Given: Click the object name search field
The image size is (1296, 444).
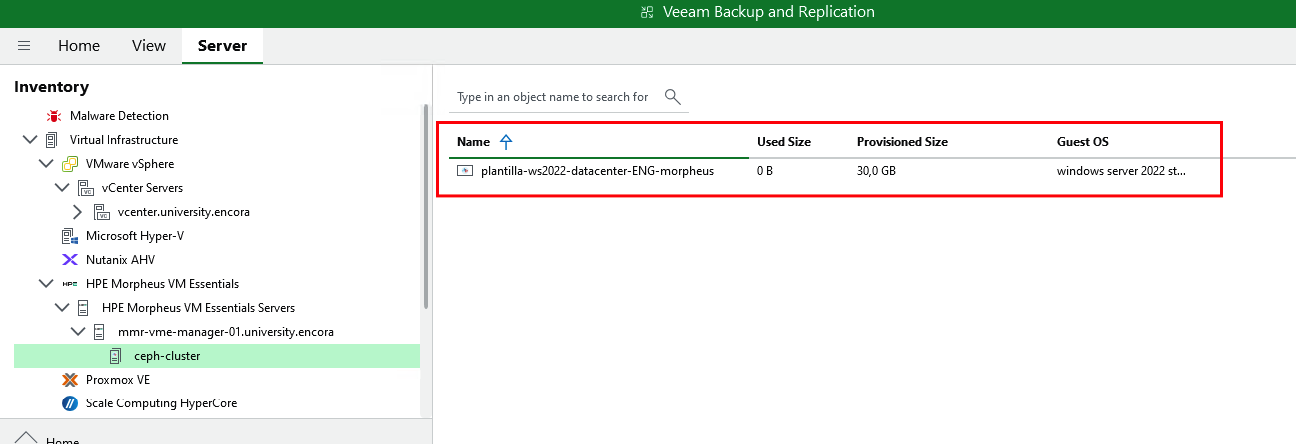Looking at the screenshot, I should pos(553,97).
